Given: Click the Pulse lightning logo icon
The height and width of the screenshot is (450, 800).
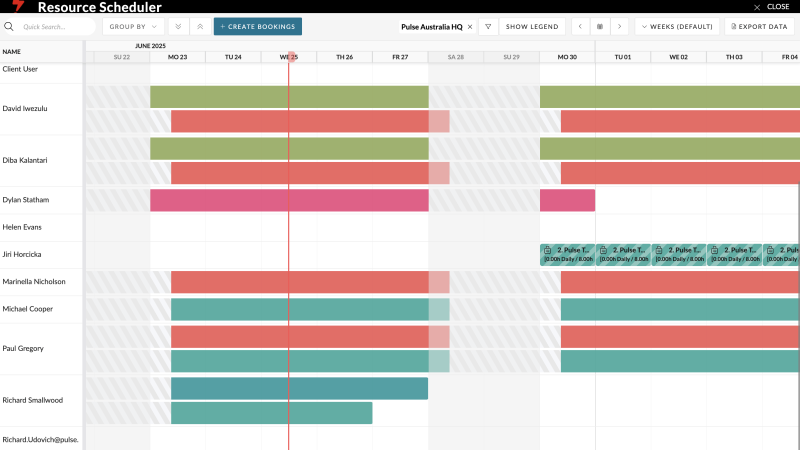Looking at the screenshot, I should point(17,6).
